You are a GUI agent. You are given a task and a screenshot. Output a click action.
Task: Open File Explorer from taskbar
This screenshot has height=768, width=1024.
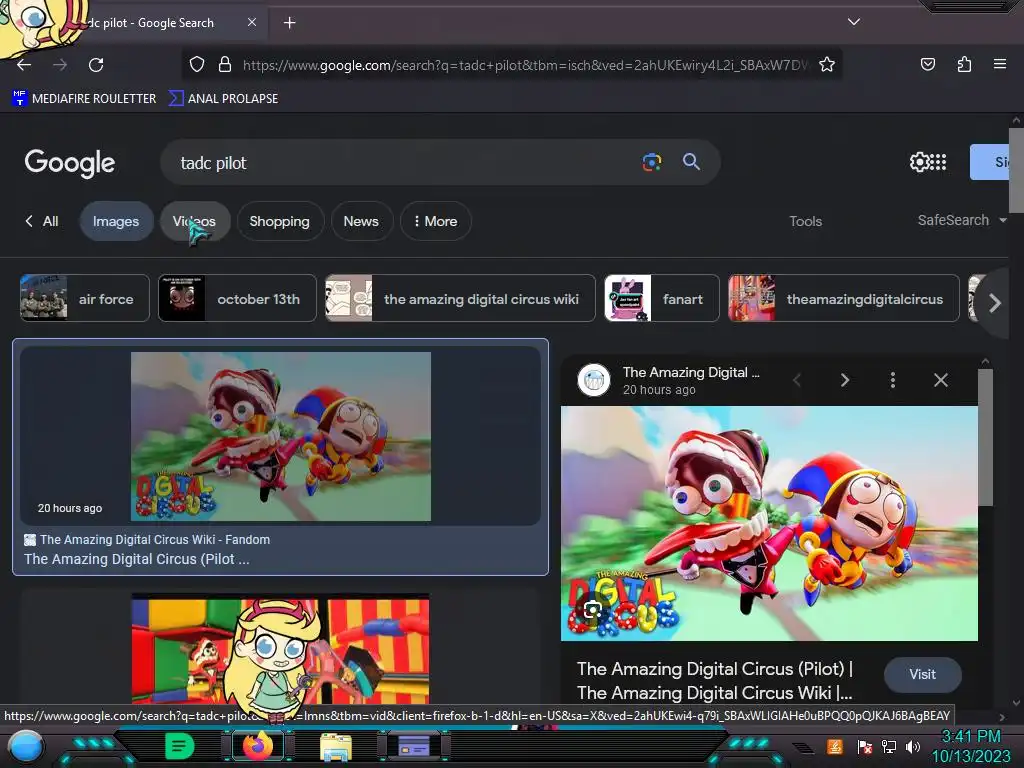[x=336, y=746]
